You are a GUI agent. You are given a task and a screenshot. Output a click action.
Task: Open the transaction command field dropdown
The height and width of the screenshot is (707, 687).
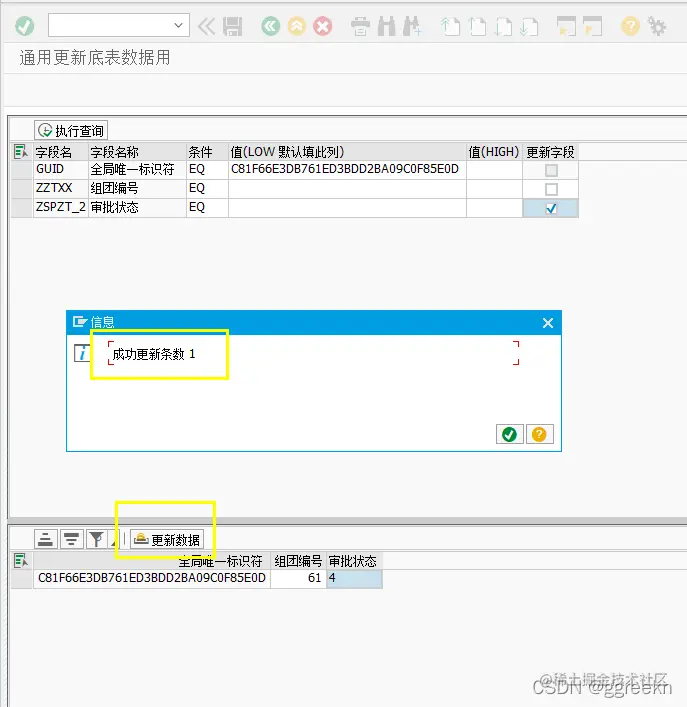tap(179, 25)
